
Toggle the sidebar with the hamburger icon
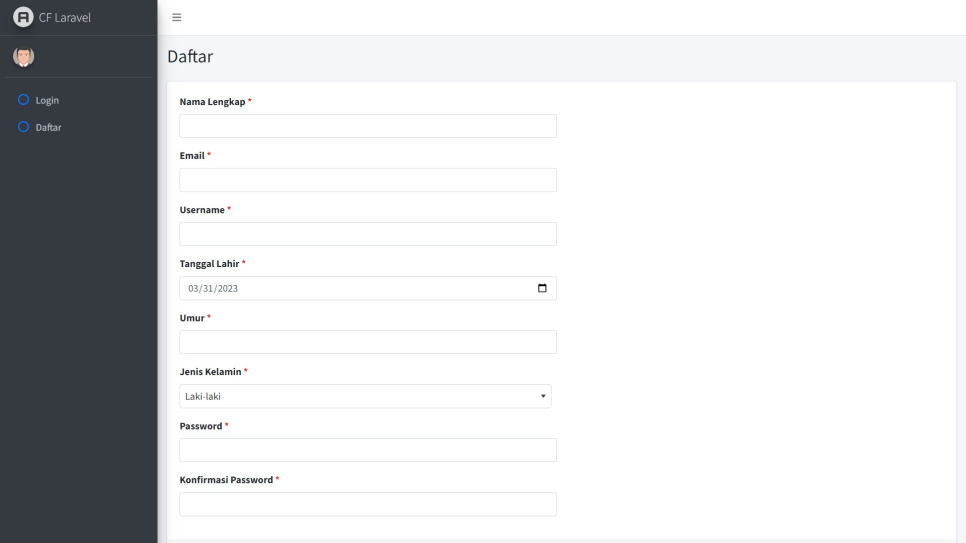(x=177, y=17)
